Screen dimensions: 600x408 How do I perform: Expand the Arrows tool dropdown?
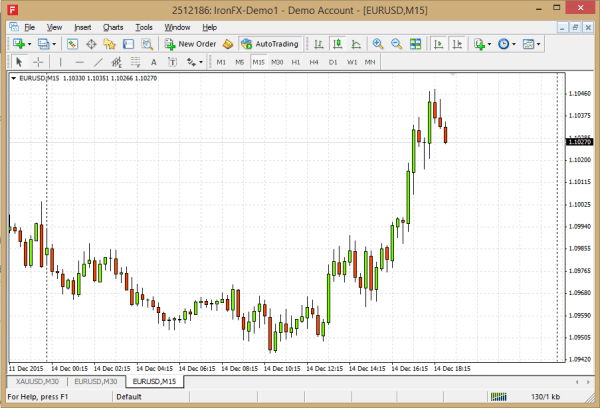201,62
